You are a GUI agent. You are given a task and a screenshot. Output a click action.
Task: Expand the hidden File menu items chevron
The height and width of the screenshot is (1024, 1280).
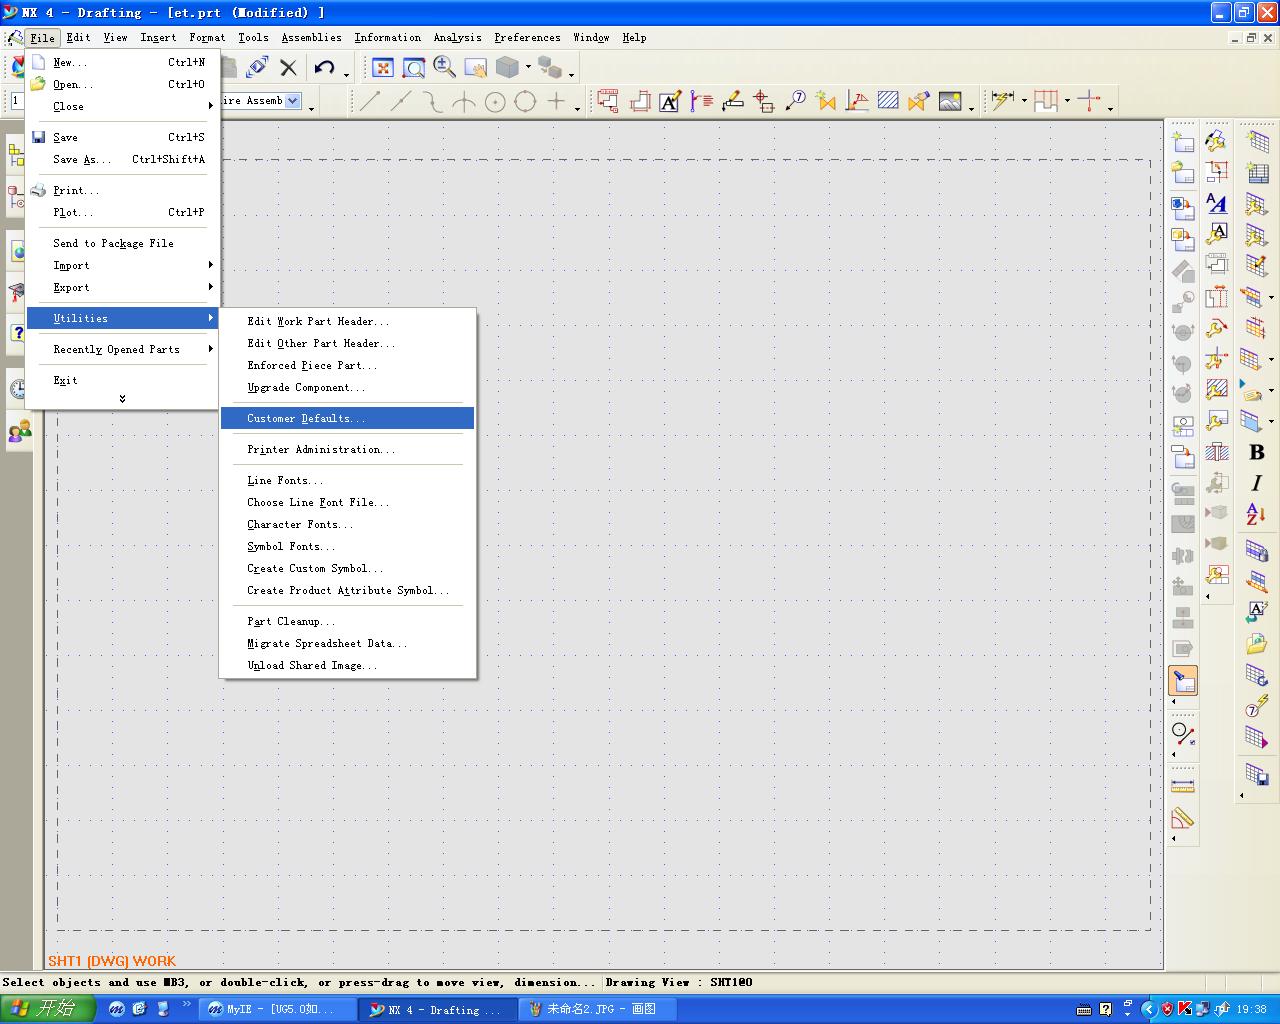pyautogui.click(x=122, y=398)
